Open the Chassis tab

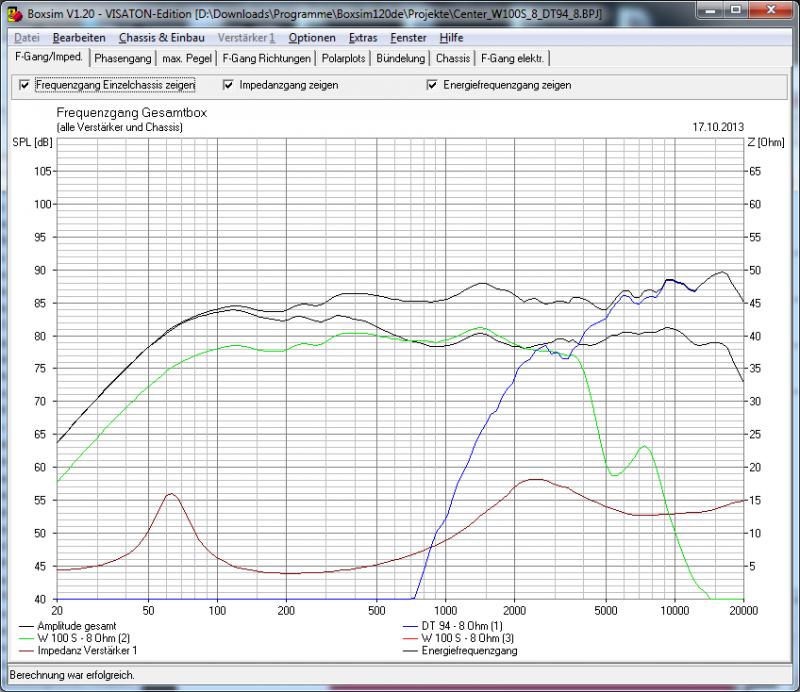[x=453, y=58]
